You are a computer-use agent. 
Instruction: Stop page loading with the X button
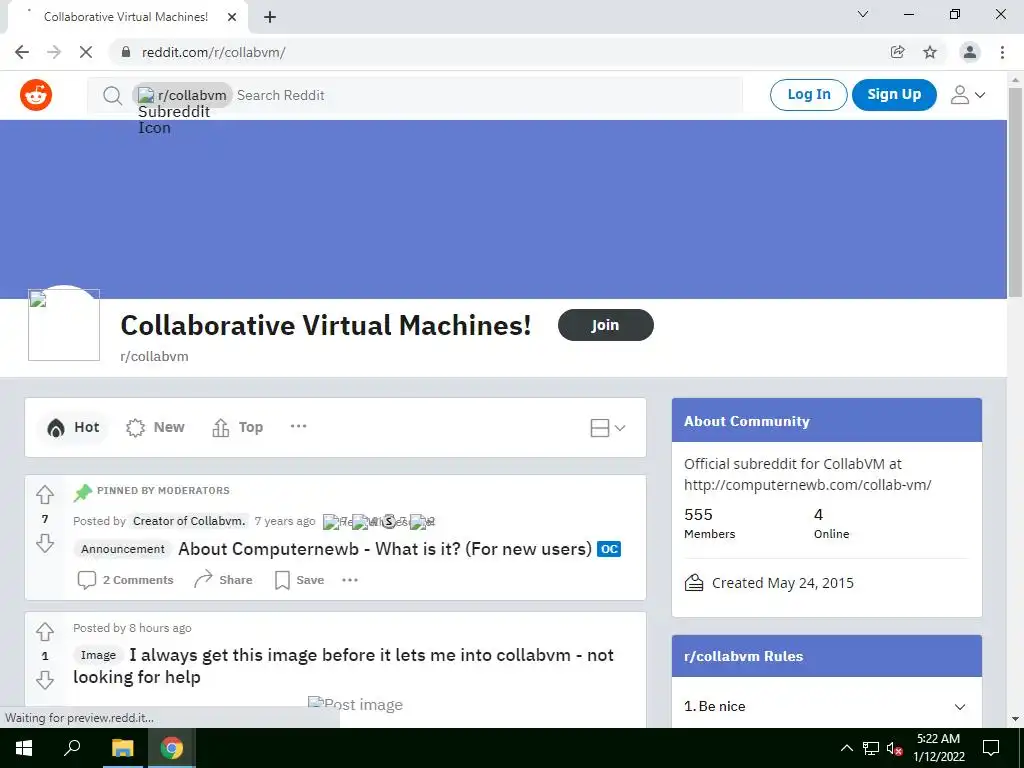[86, 52]
